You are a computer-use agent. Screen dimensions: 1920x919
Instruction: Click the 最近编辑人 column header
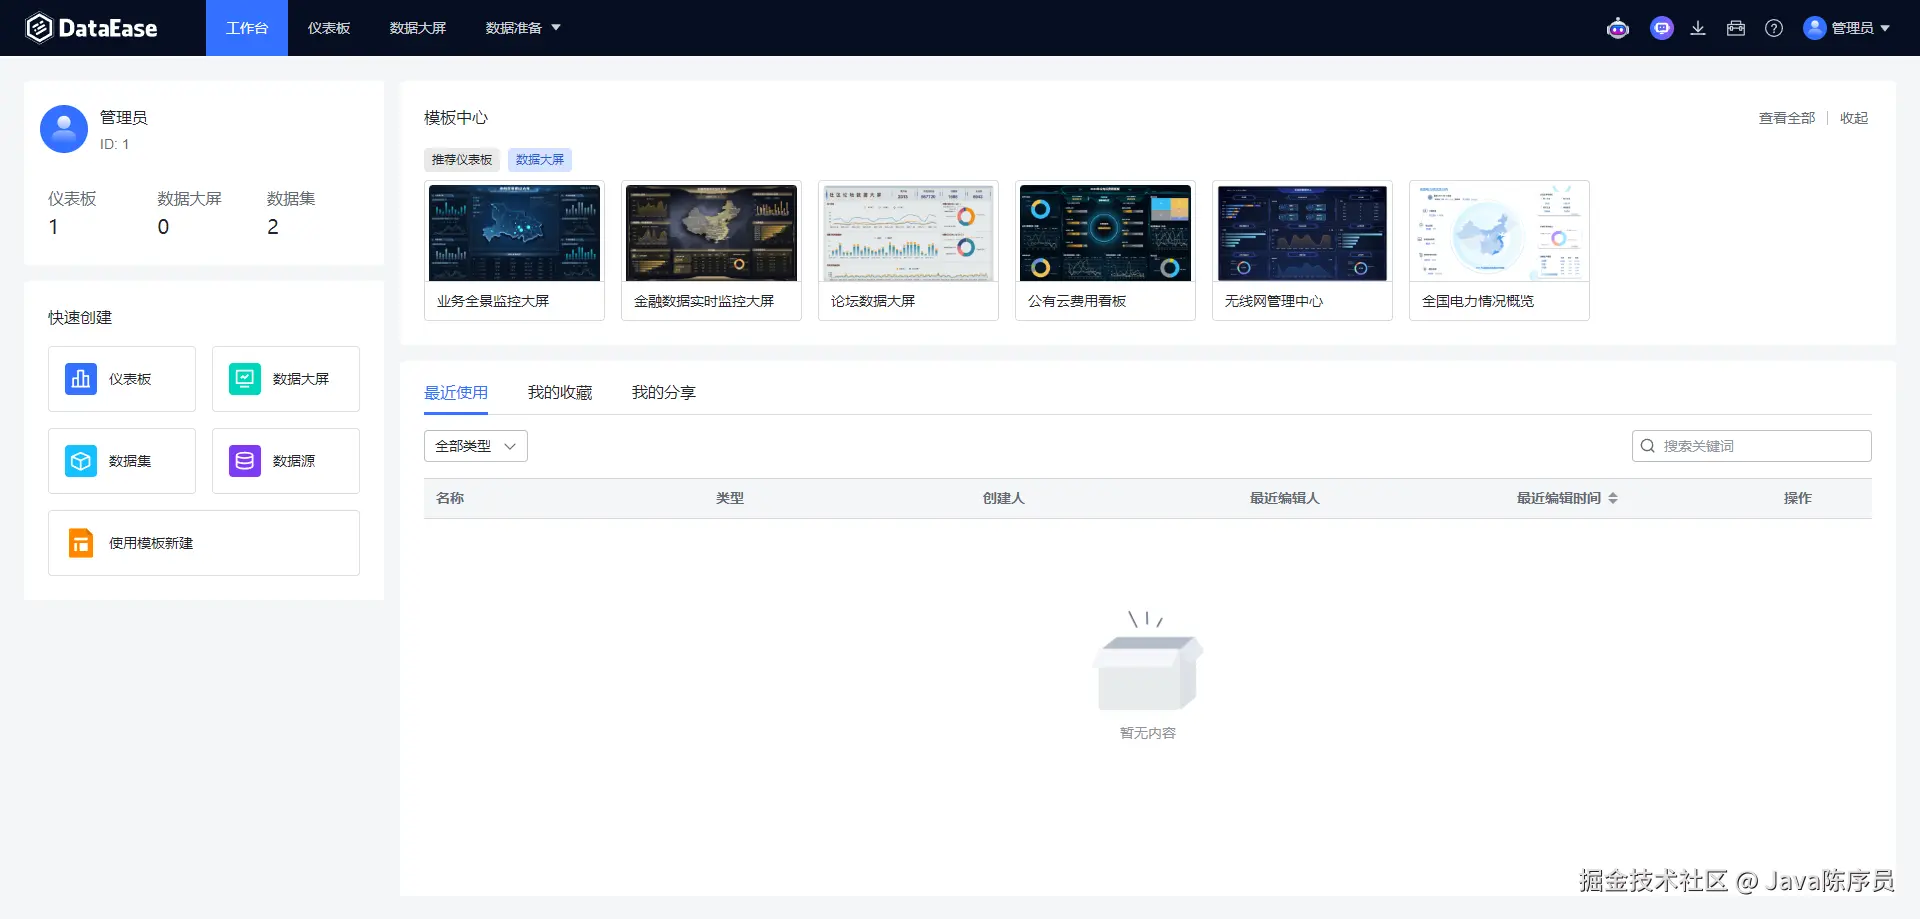(1285, 498)
